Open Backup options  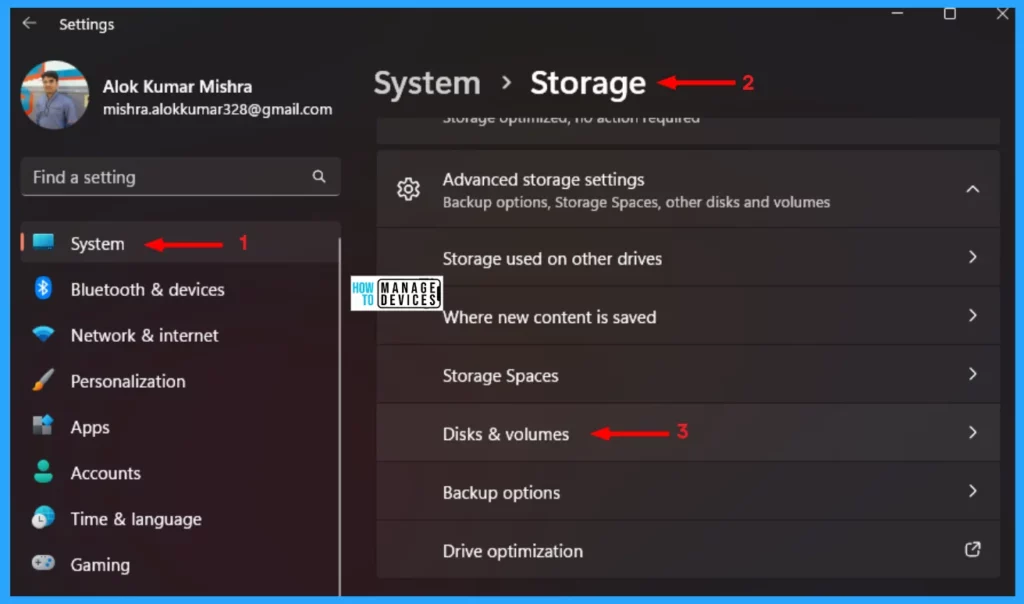click(688, 492)
